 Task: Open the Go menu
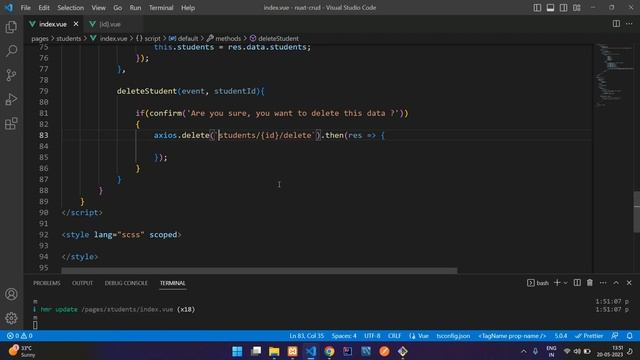118,8
